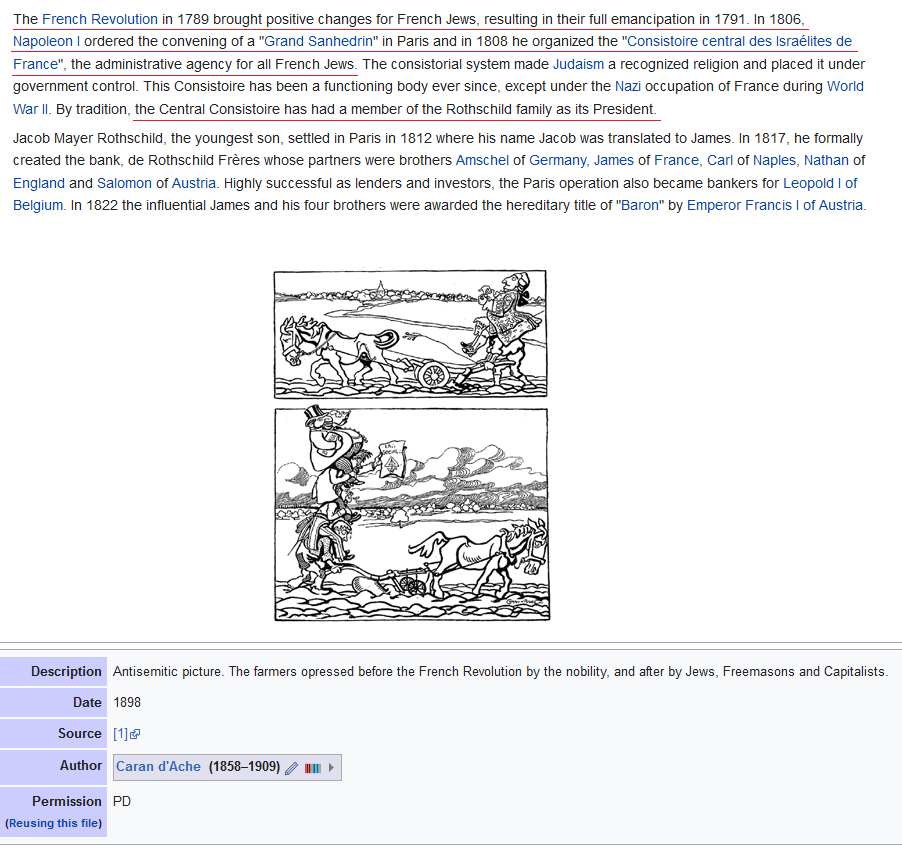
Task: Open Consistoire central des Israélites de link
Action: coord(739,41)
